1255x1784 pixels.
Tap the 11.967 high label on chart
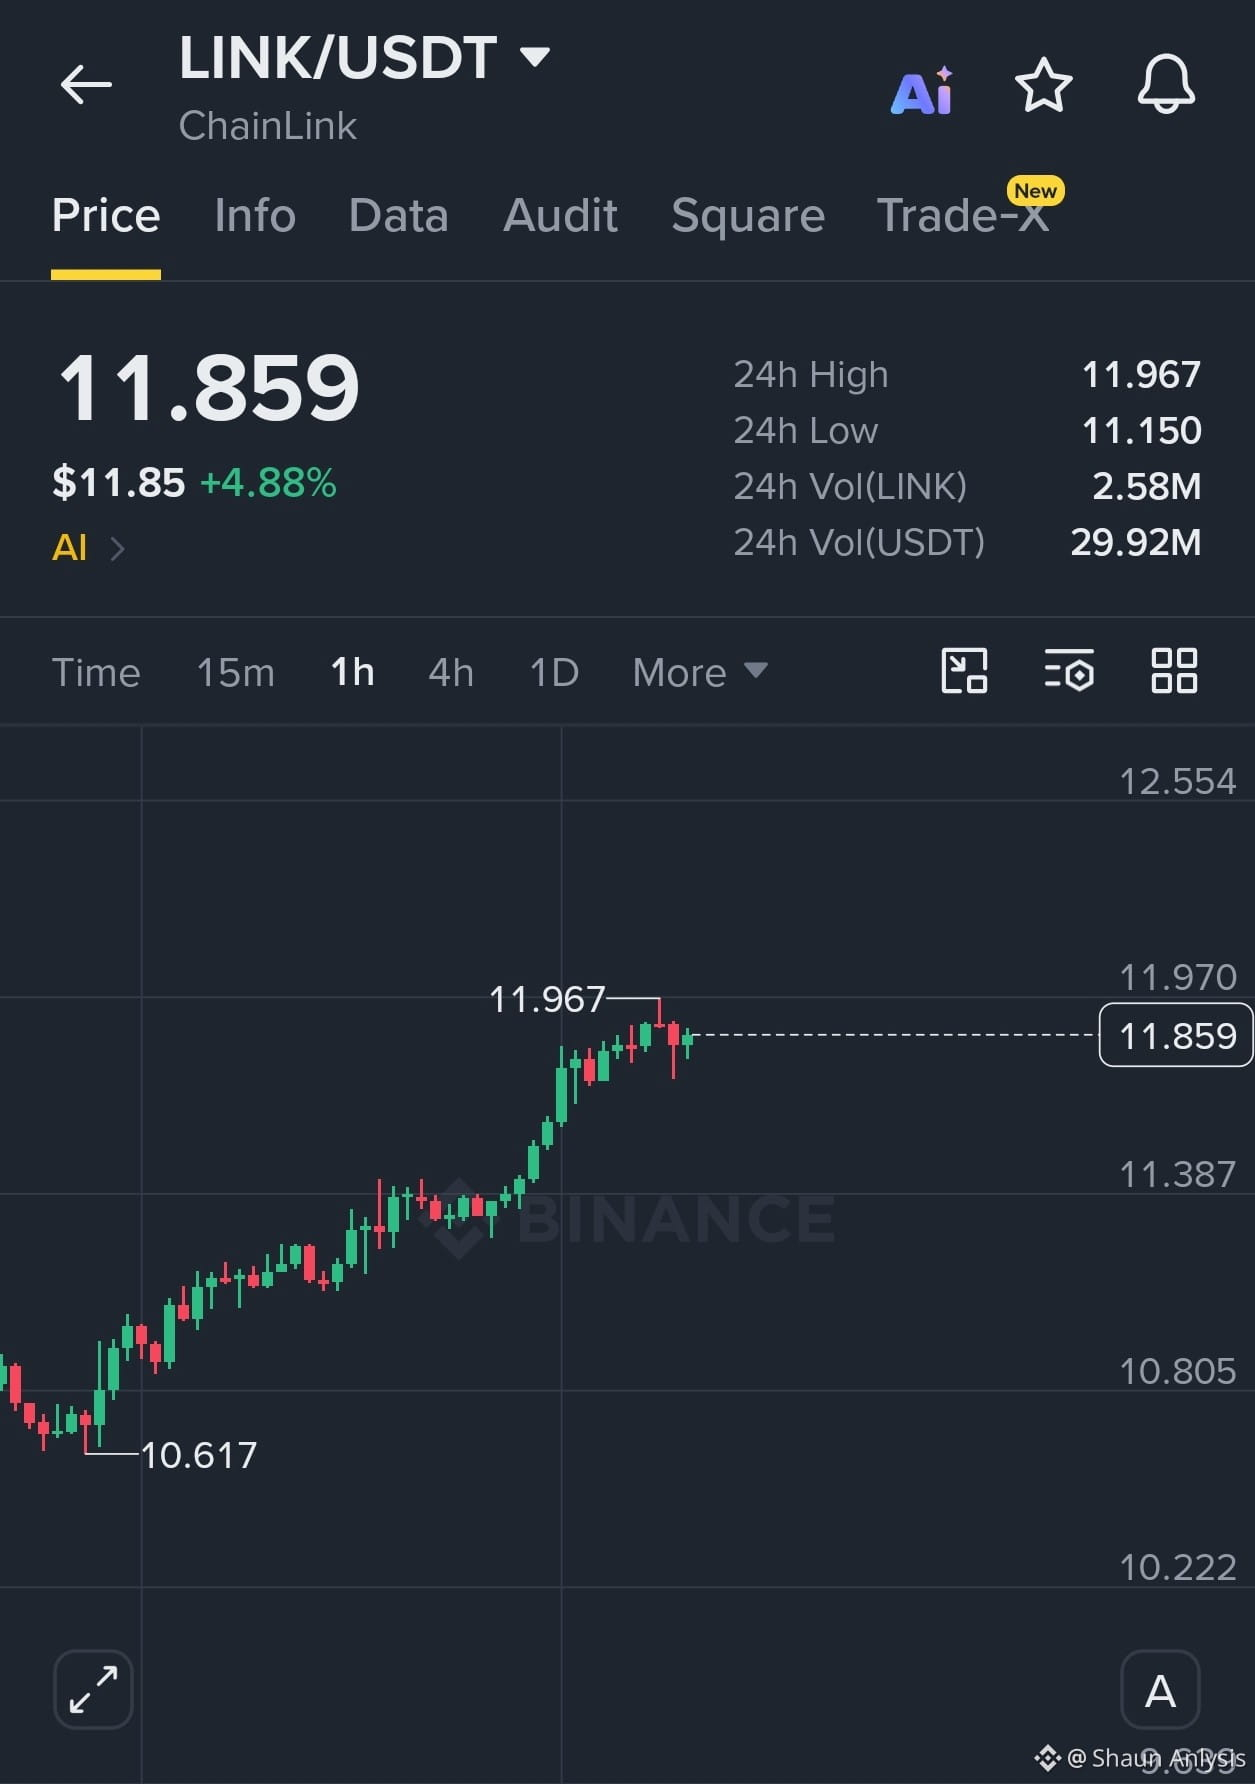tap(547, 999)
